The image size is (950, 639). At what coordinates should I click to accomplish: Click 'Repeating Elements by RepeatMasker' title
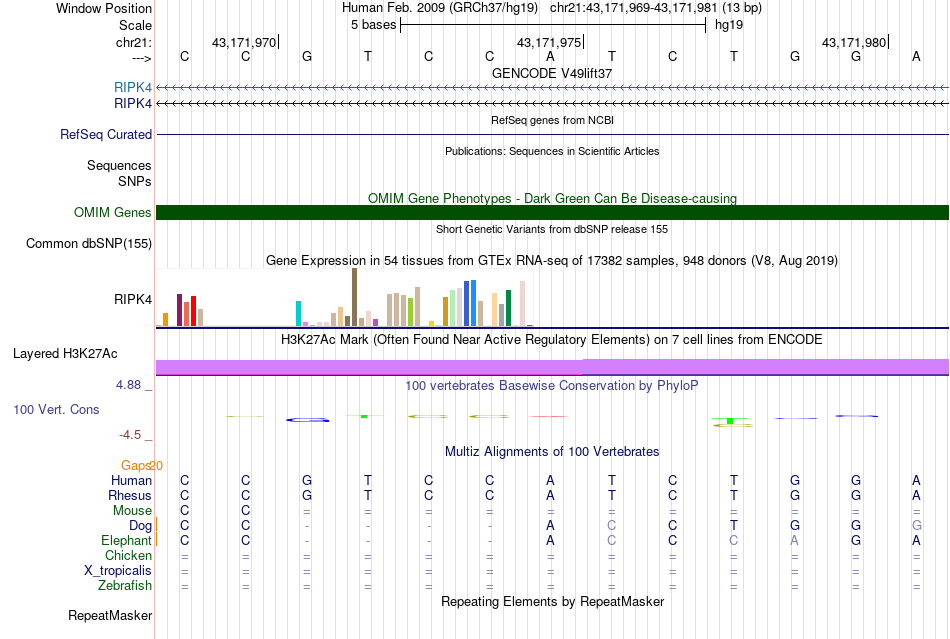point(552,601)
